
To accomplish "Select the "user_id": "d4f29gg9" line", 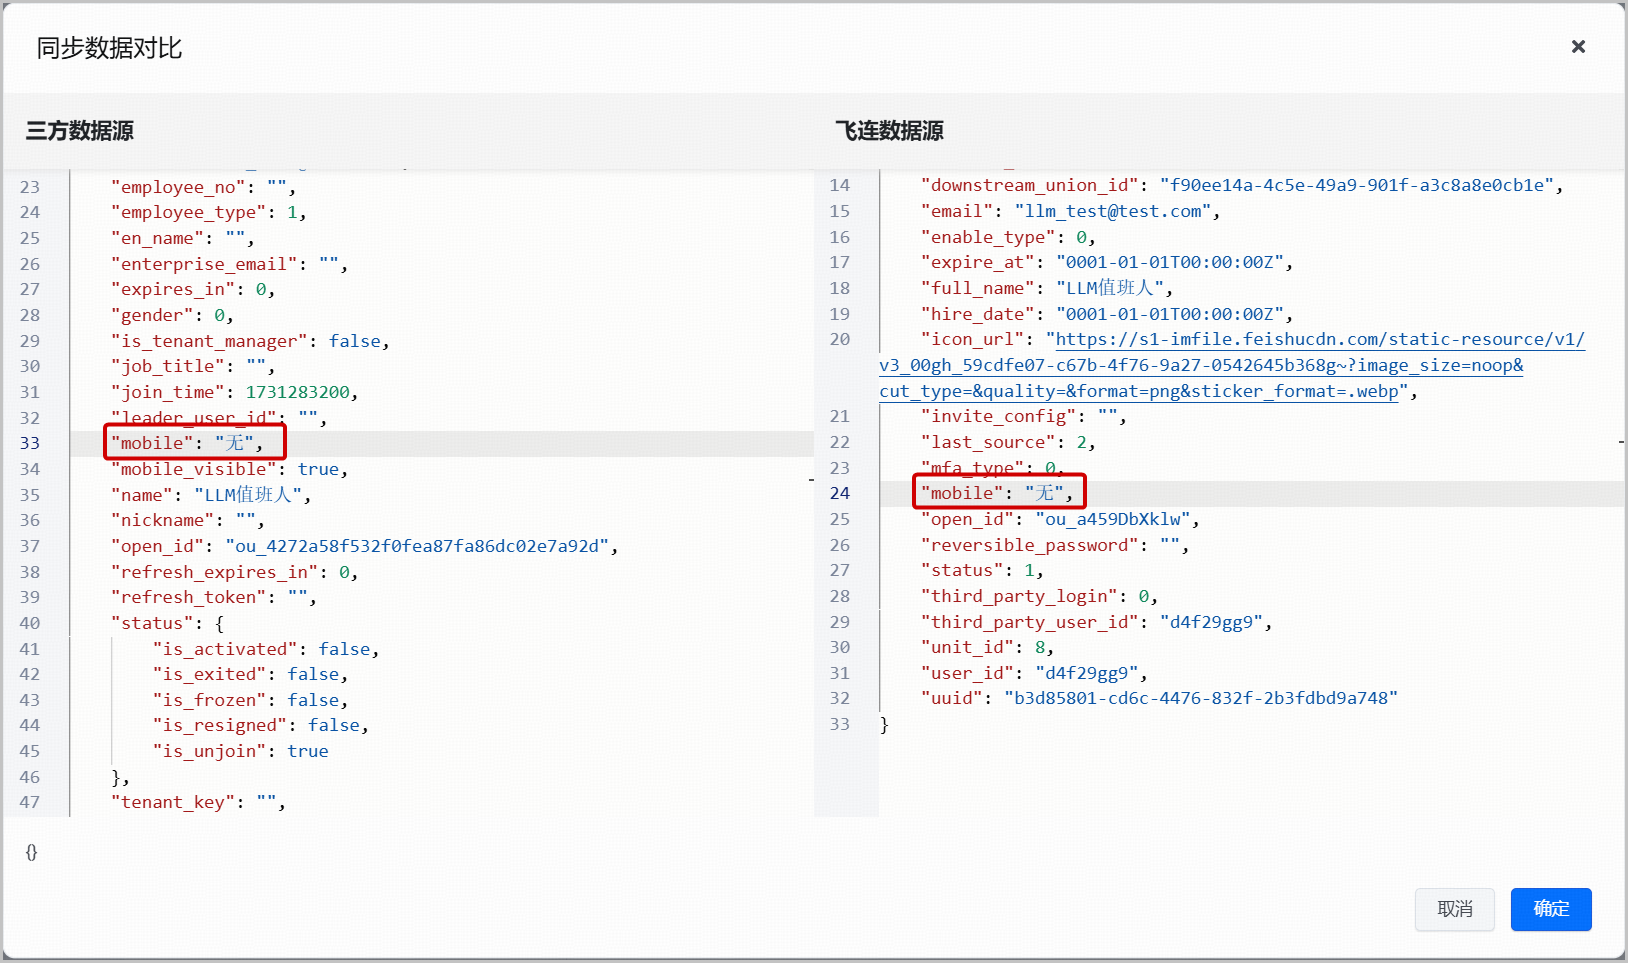I will (x=1034, y=673).
